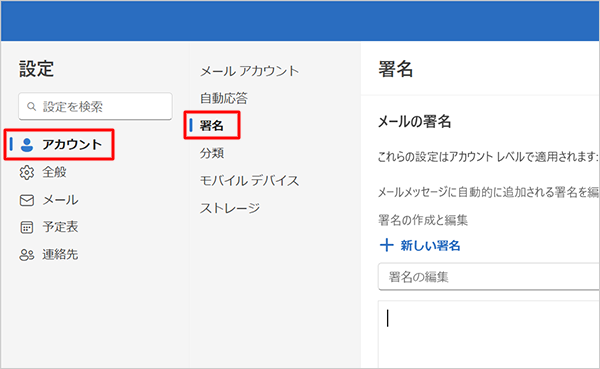Focus the 設定を検索 search box
This screenshot has height=369, width=600.
pyautogui.click(x=95, y=106)
